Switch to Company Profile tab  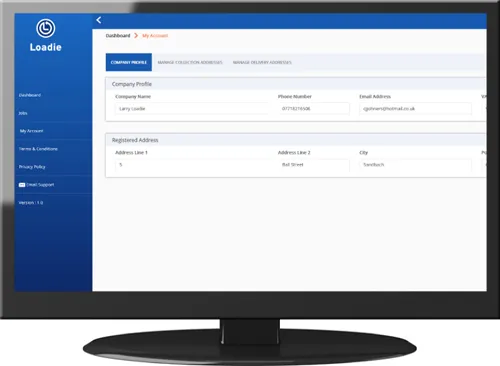(129, 62)
